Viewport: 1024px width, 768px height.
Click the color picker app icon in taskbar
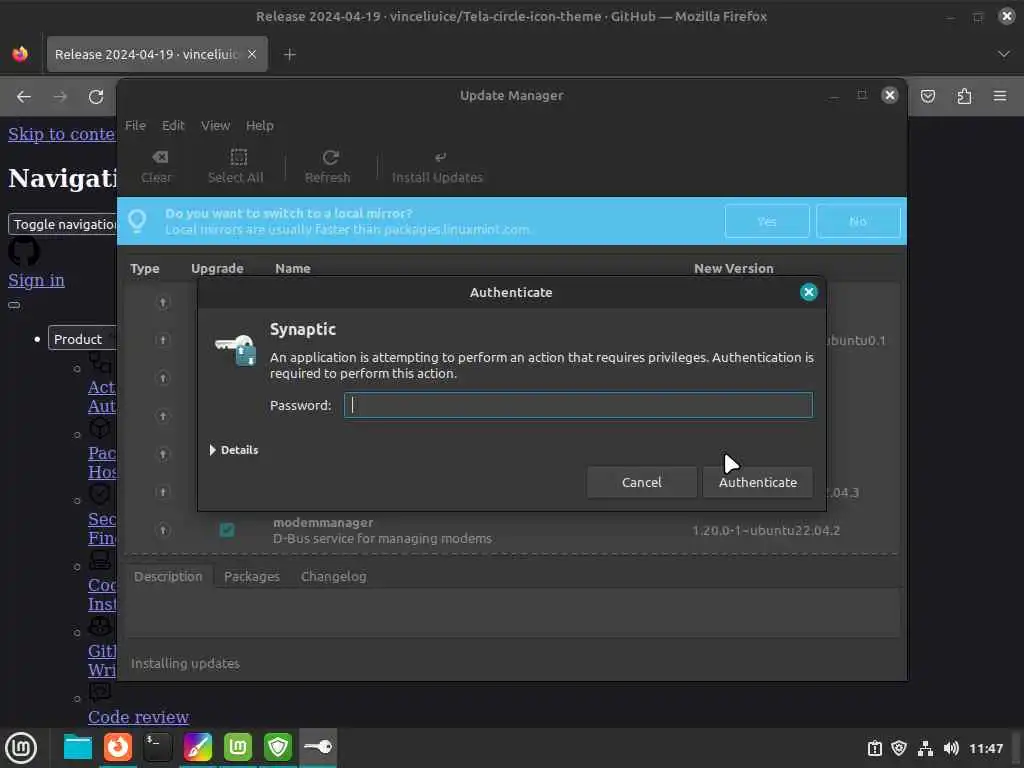click(198, 747)
